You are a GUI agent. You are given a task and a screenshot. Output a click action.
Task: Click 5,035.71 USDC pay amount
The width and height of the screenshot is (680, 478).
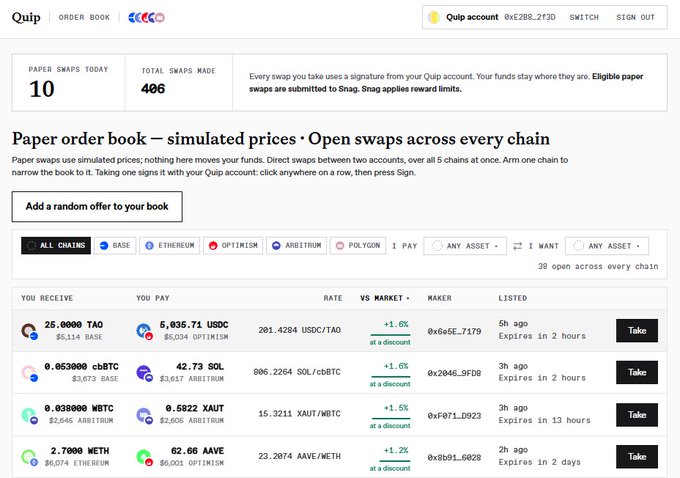(x=194, y=325)
